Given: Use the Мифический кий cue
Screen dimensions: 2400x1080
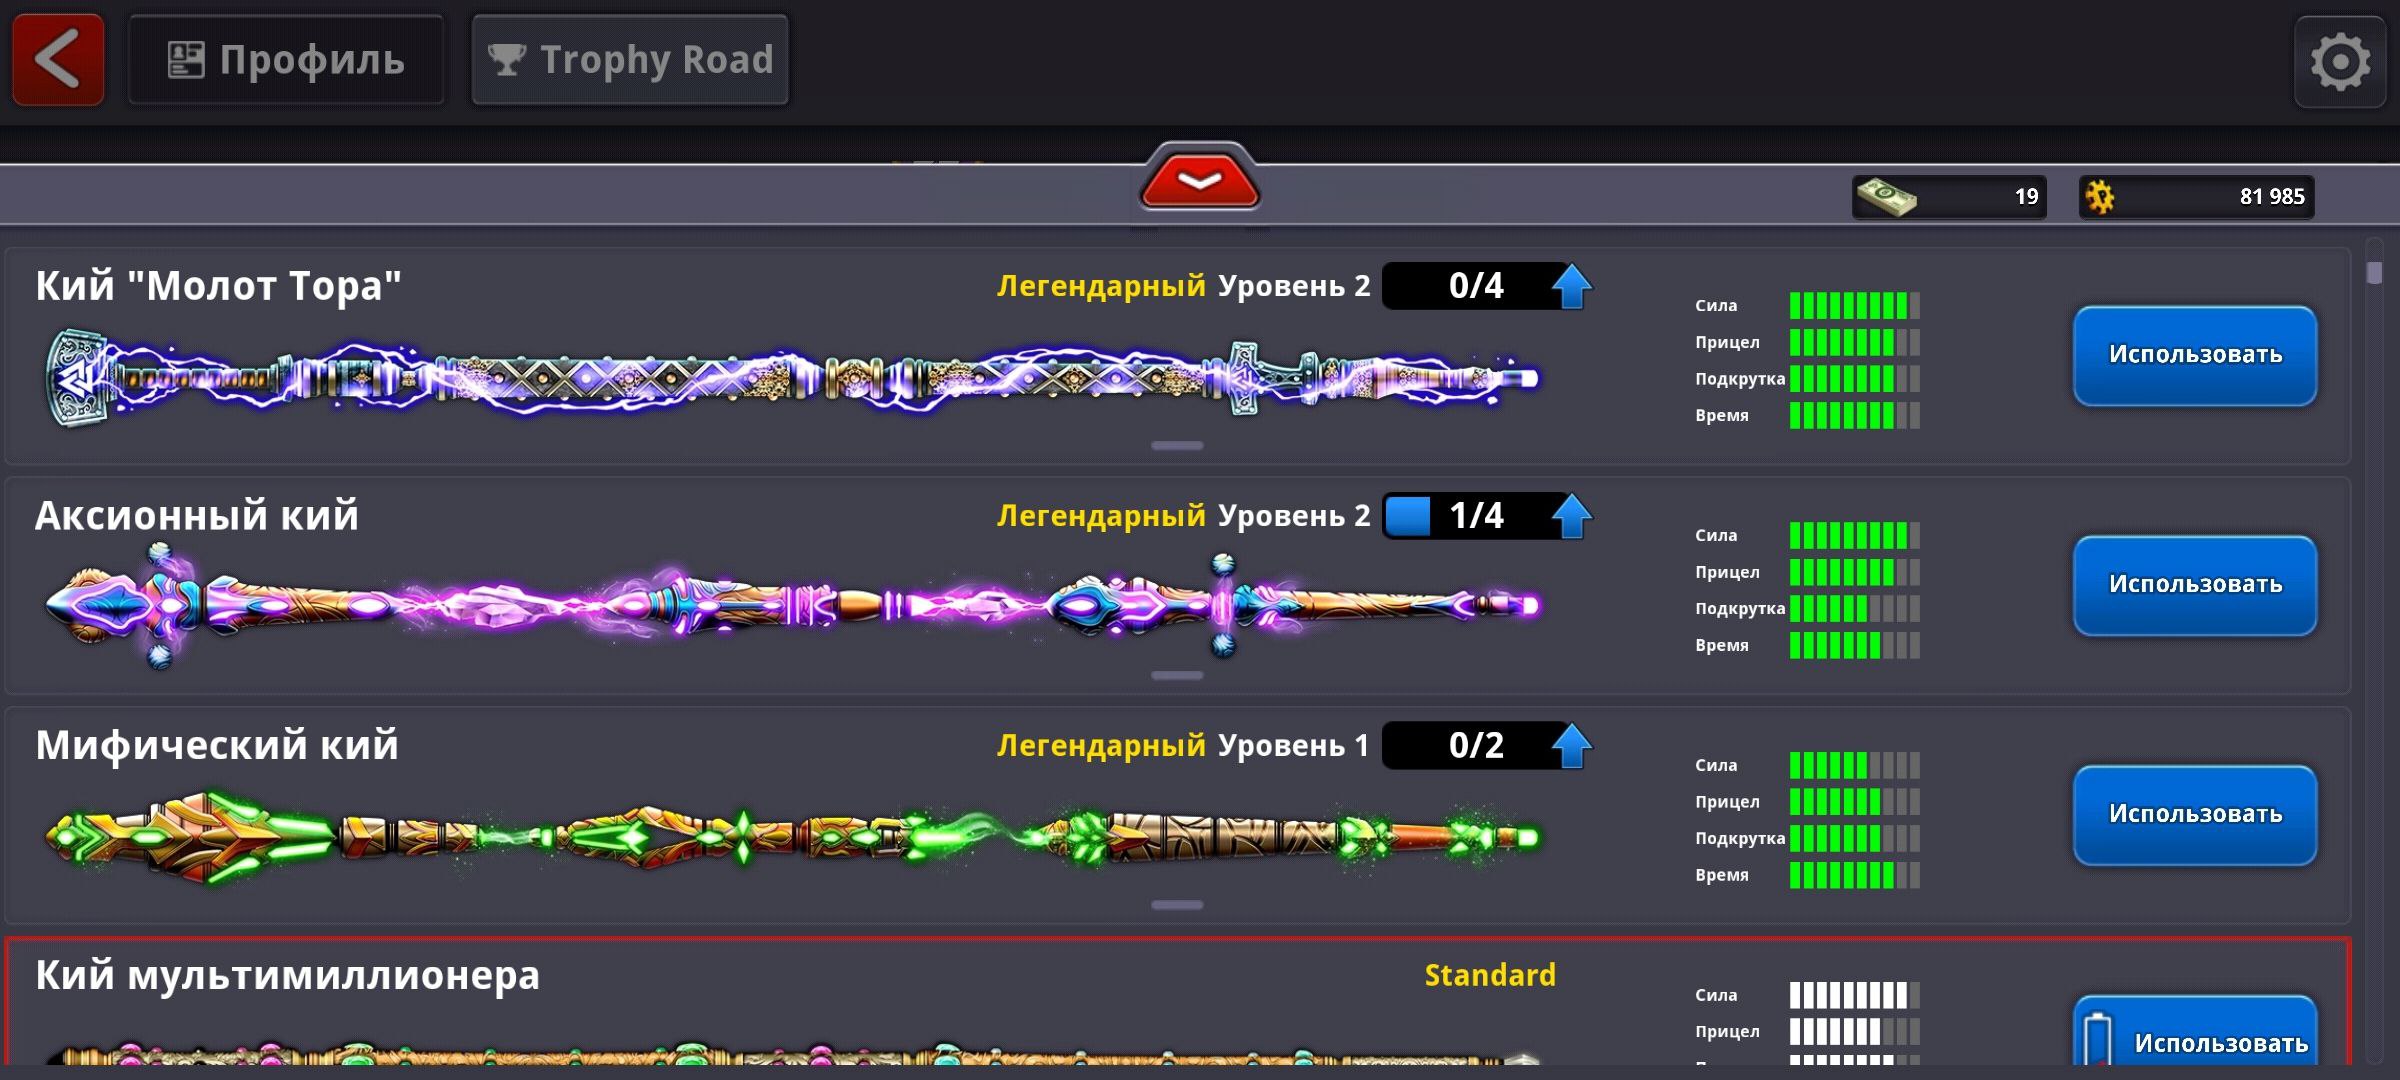Looking at the screenshot, I should coord(2195,815).
